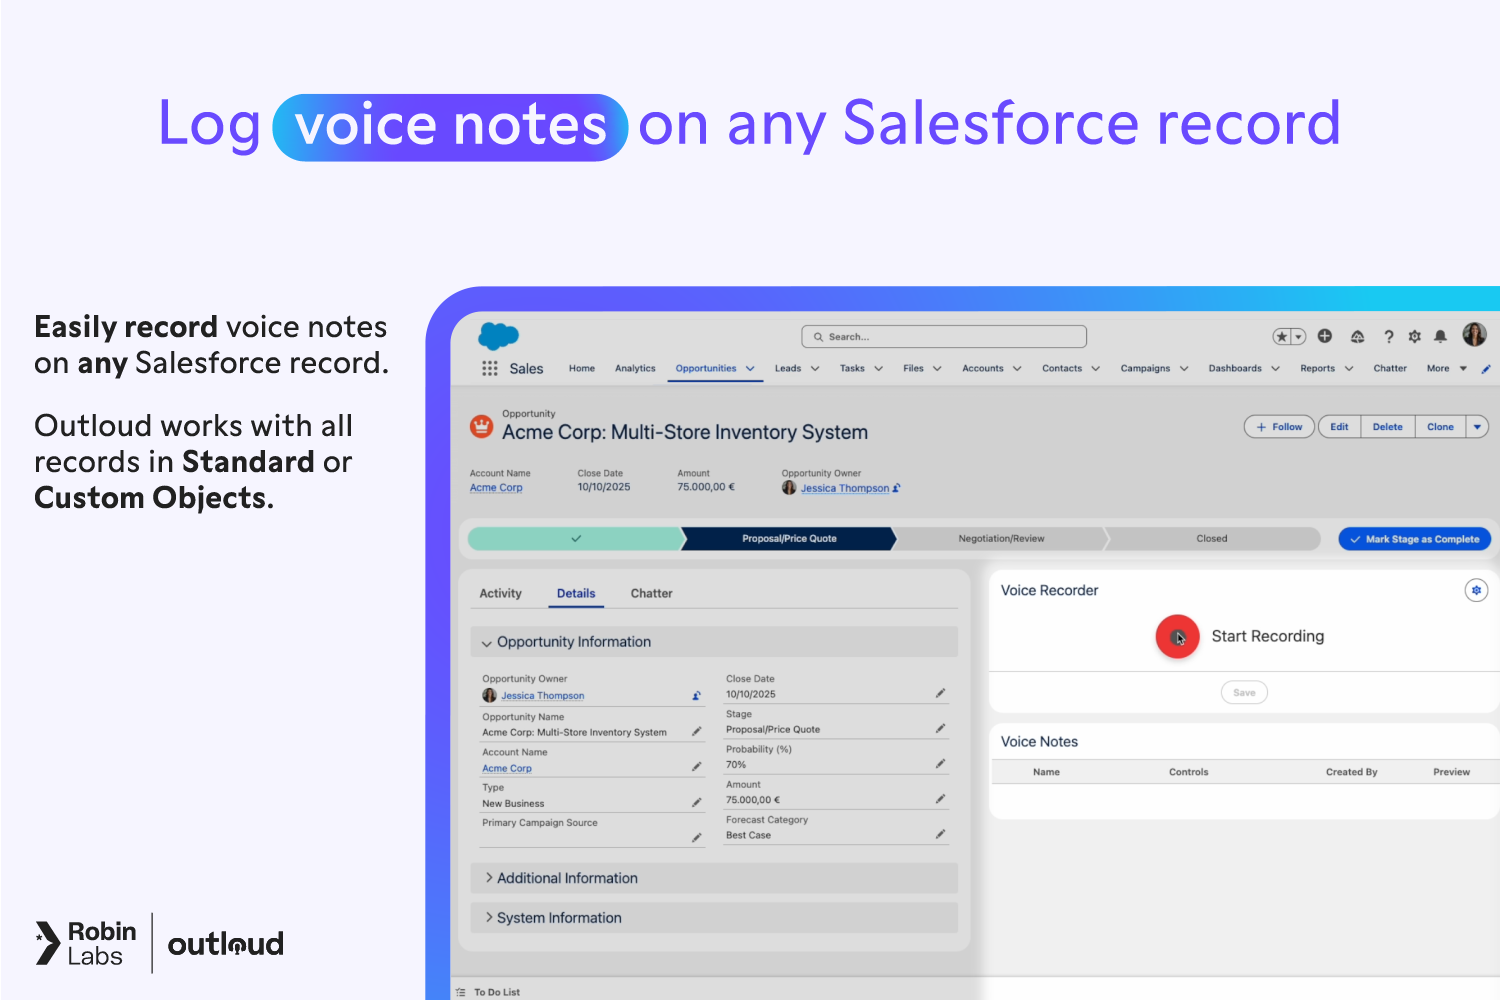This screenshot has height=1000, width=1500.
Task: Edit the Probability field pencil icon
Action: (x=940, y=764)
